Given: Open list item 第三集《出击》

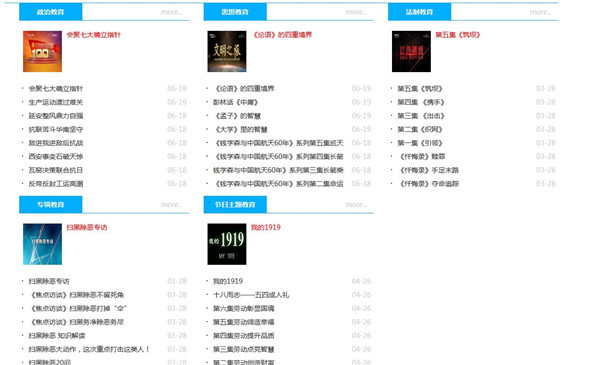Looking at the screenshot, I should (421, 116).
